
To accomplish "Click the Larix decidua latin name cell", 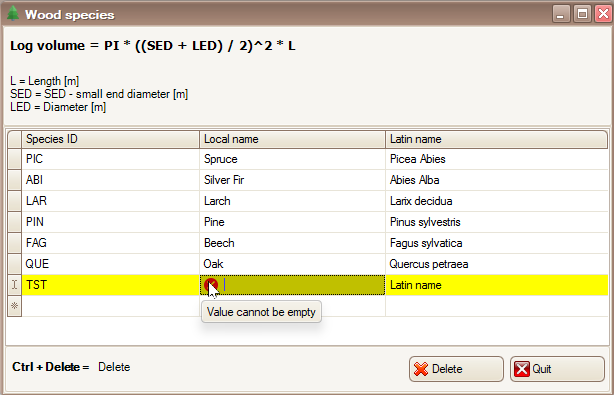I will click(x=497, y=201).
